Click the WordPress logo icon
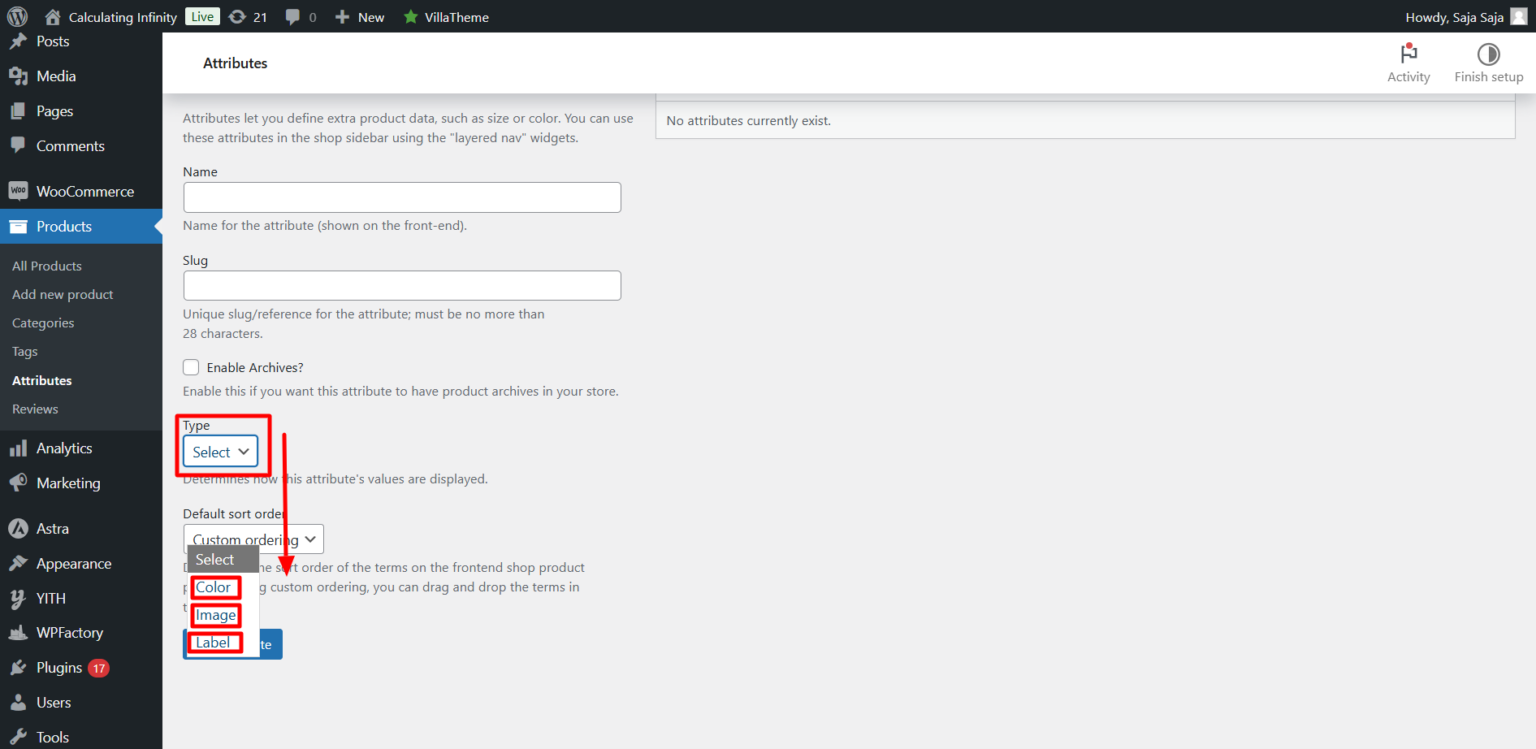This screenshot has width=1536, height=749. click(x=17, y=16)
